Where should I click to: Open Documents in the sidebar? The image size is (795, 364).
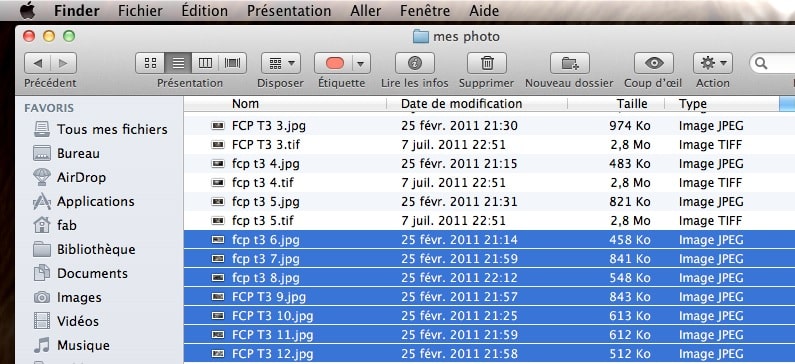coord(80,273)
